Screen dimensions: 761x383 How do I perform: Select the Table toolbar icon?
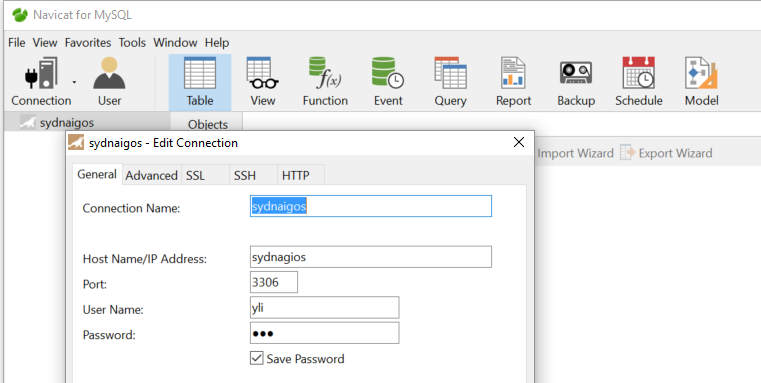[200, 82]
